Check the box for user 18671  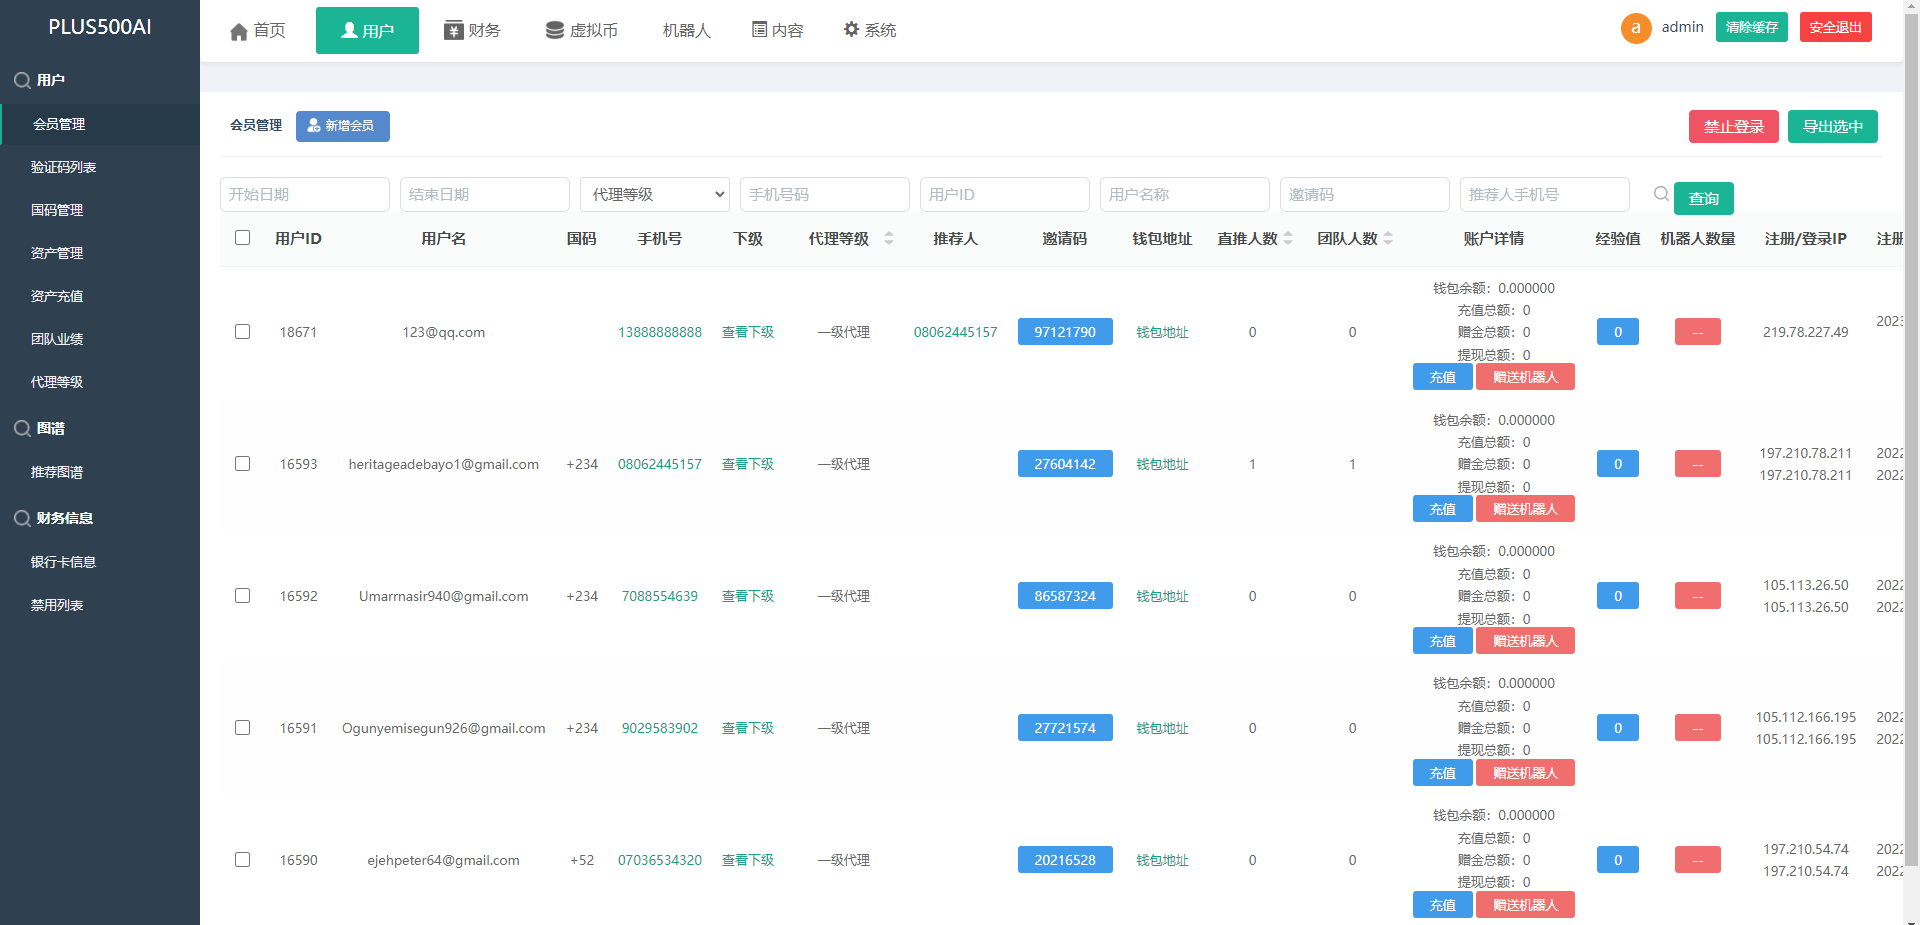pos(242,332)
